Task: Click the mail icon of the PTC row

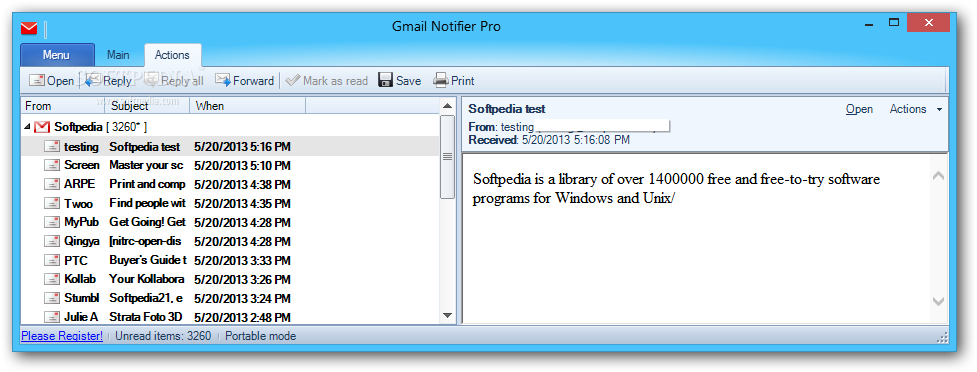Action: pos(52,260)
